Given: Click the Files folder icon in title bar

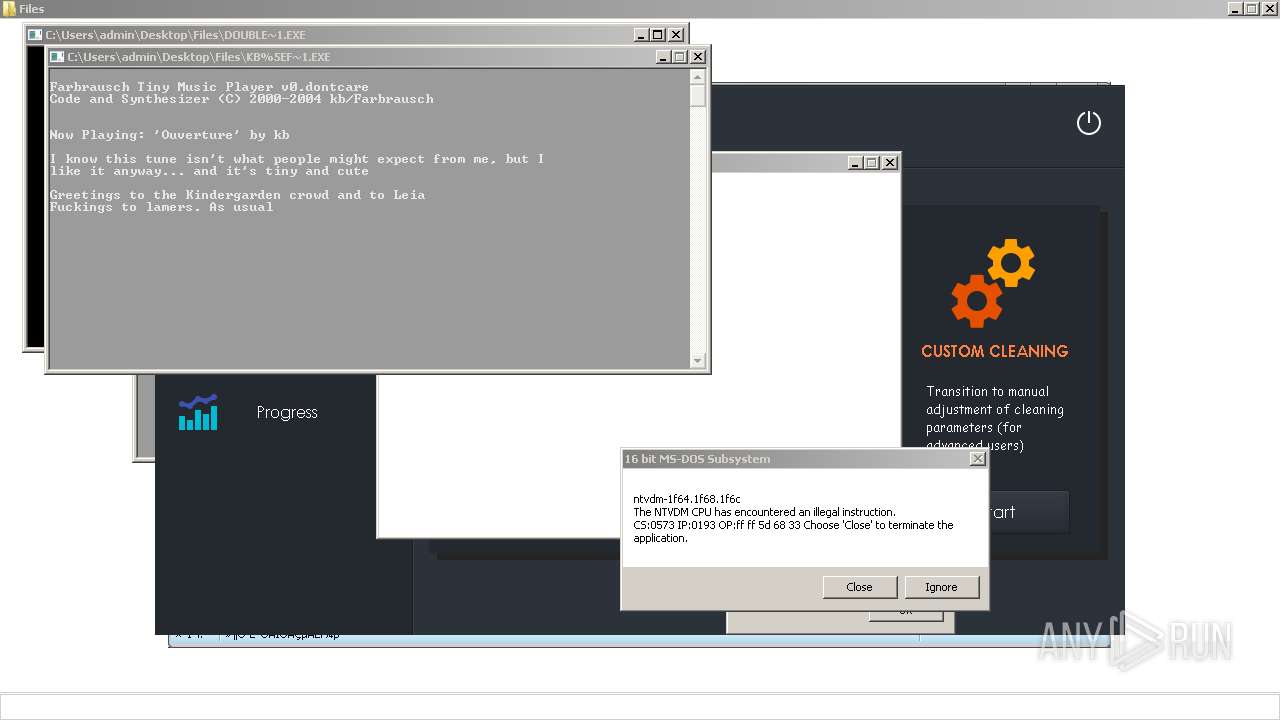Looking at the screenshot, I should click(9, 8).
